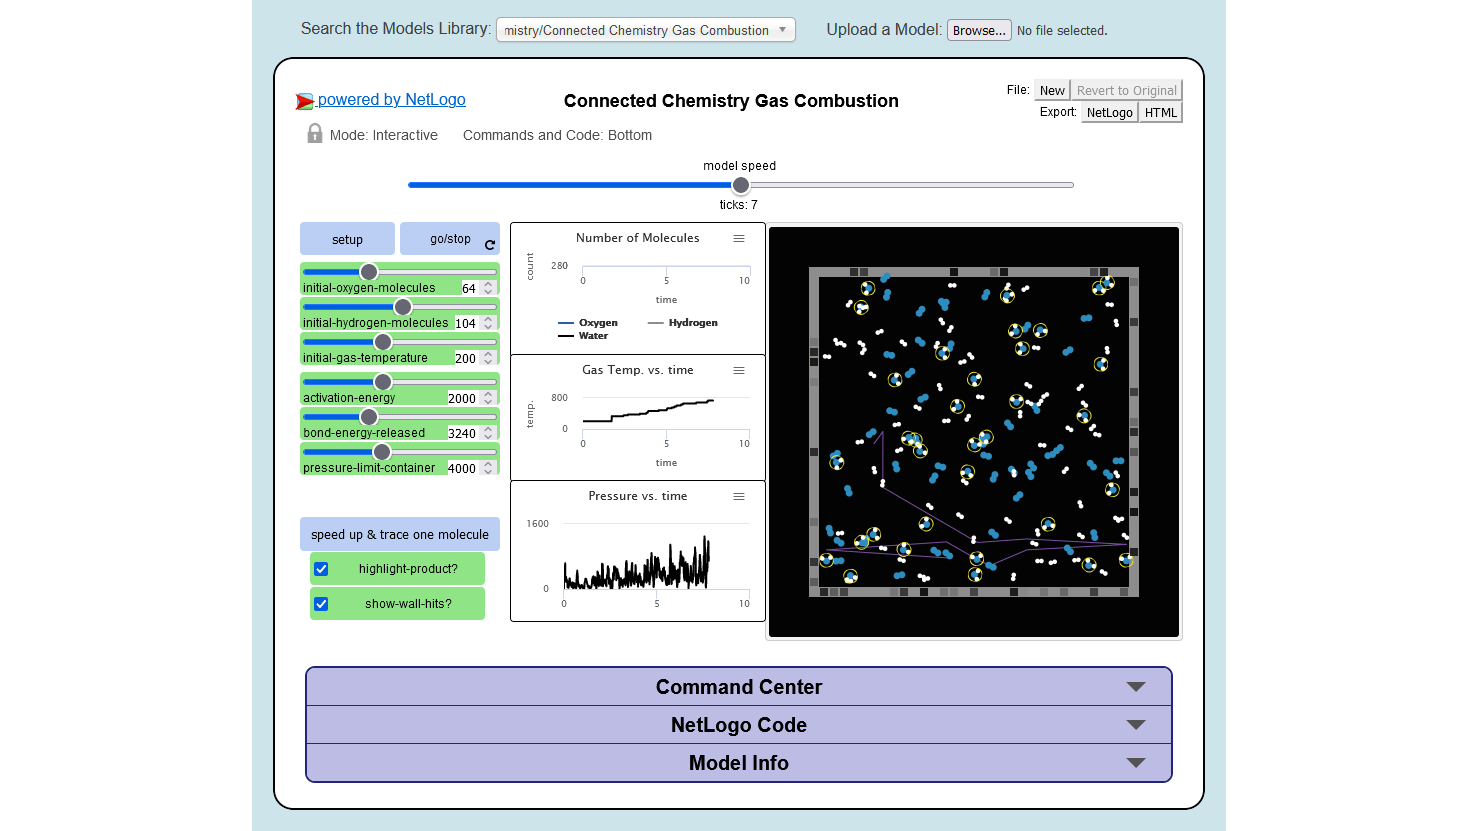Open the Pressure vs. time plot menu
The height and width of the screenshot is (831, 1477).
(739, 496)
